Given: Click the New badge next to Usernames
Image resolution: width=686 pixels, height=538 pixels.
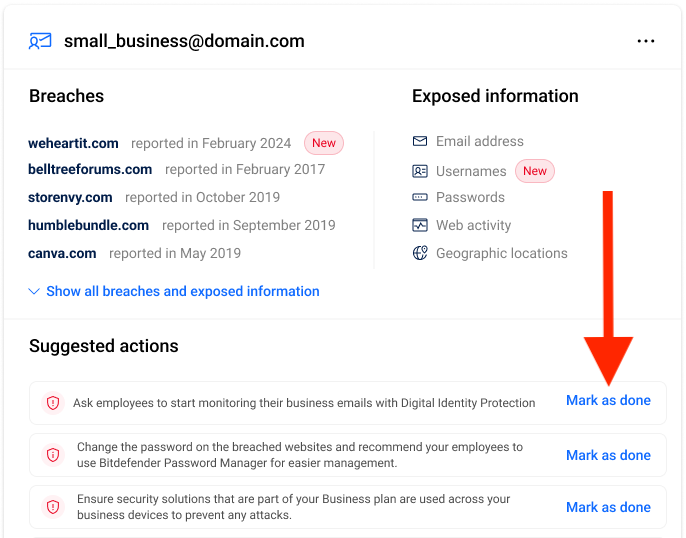Looking at the screenshot, I should point(535,171).
